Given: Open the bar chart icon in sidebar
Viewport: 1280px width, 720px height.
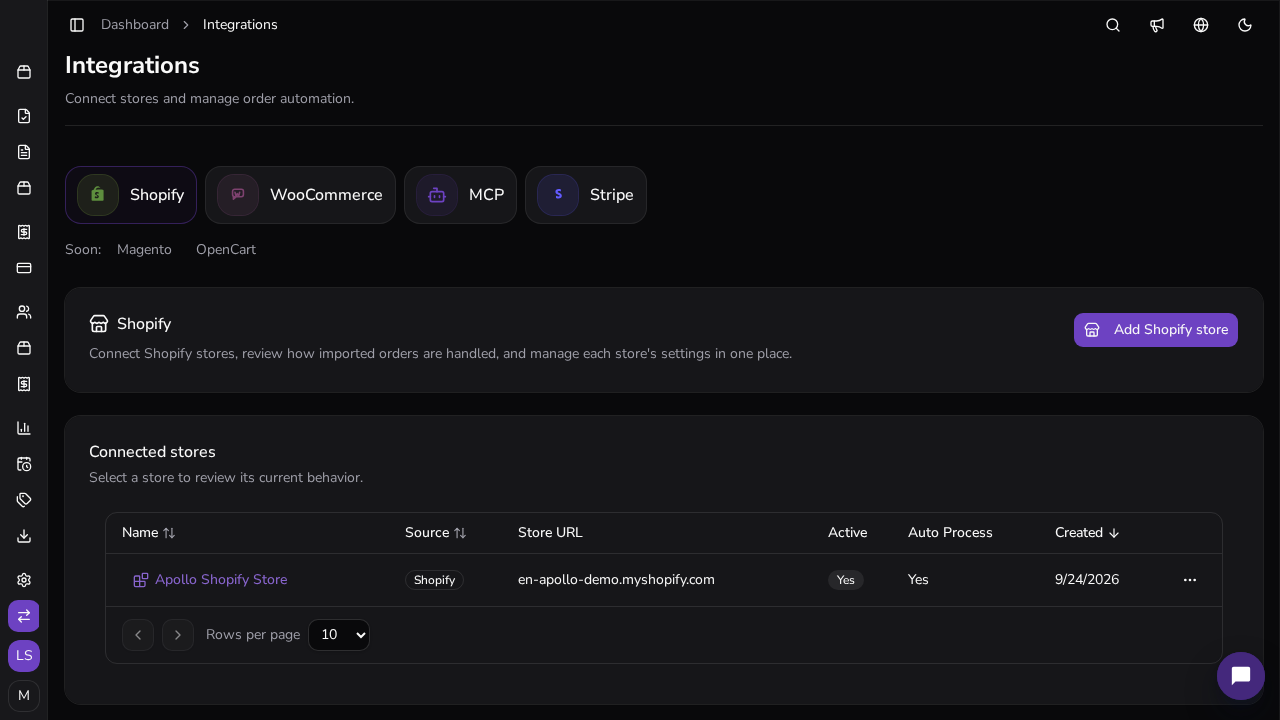Looking at the screenshot, I should (x=24, y=428).
